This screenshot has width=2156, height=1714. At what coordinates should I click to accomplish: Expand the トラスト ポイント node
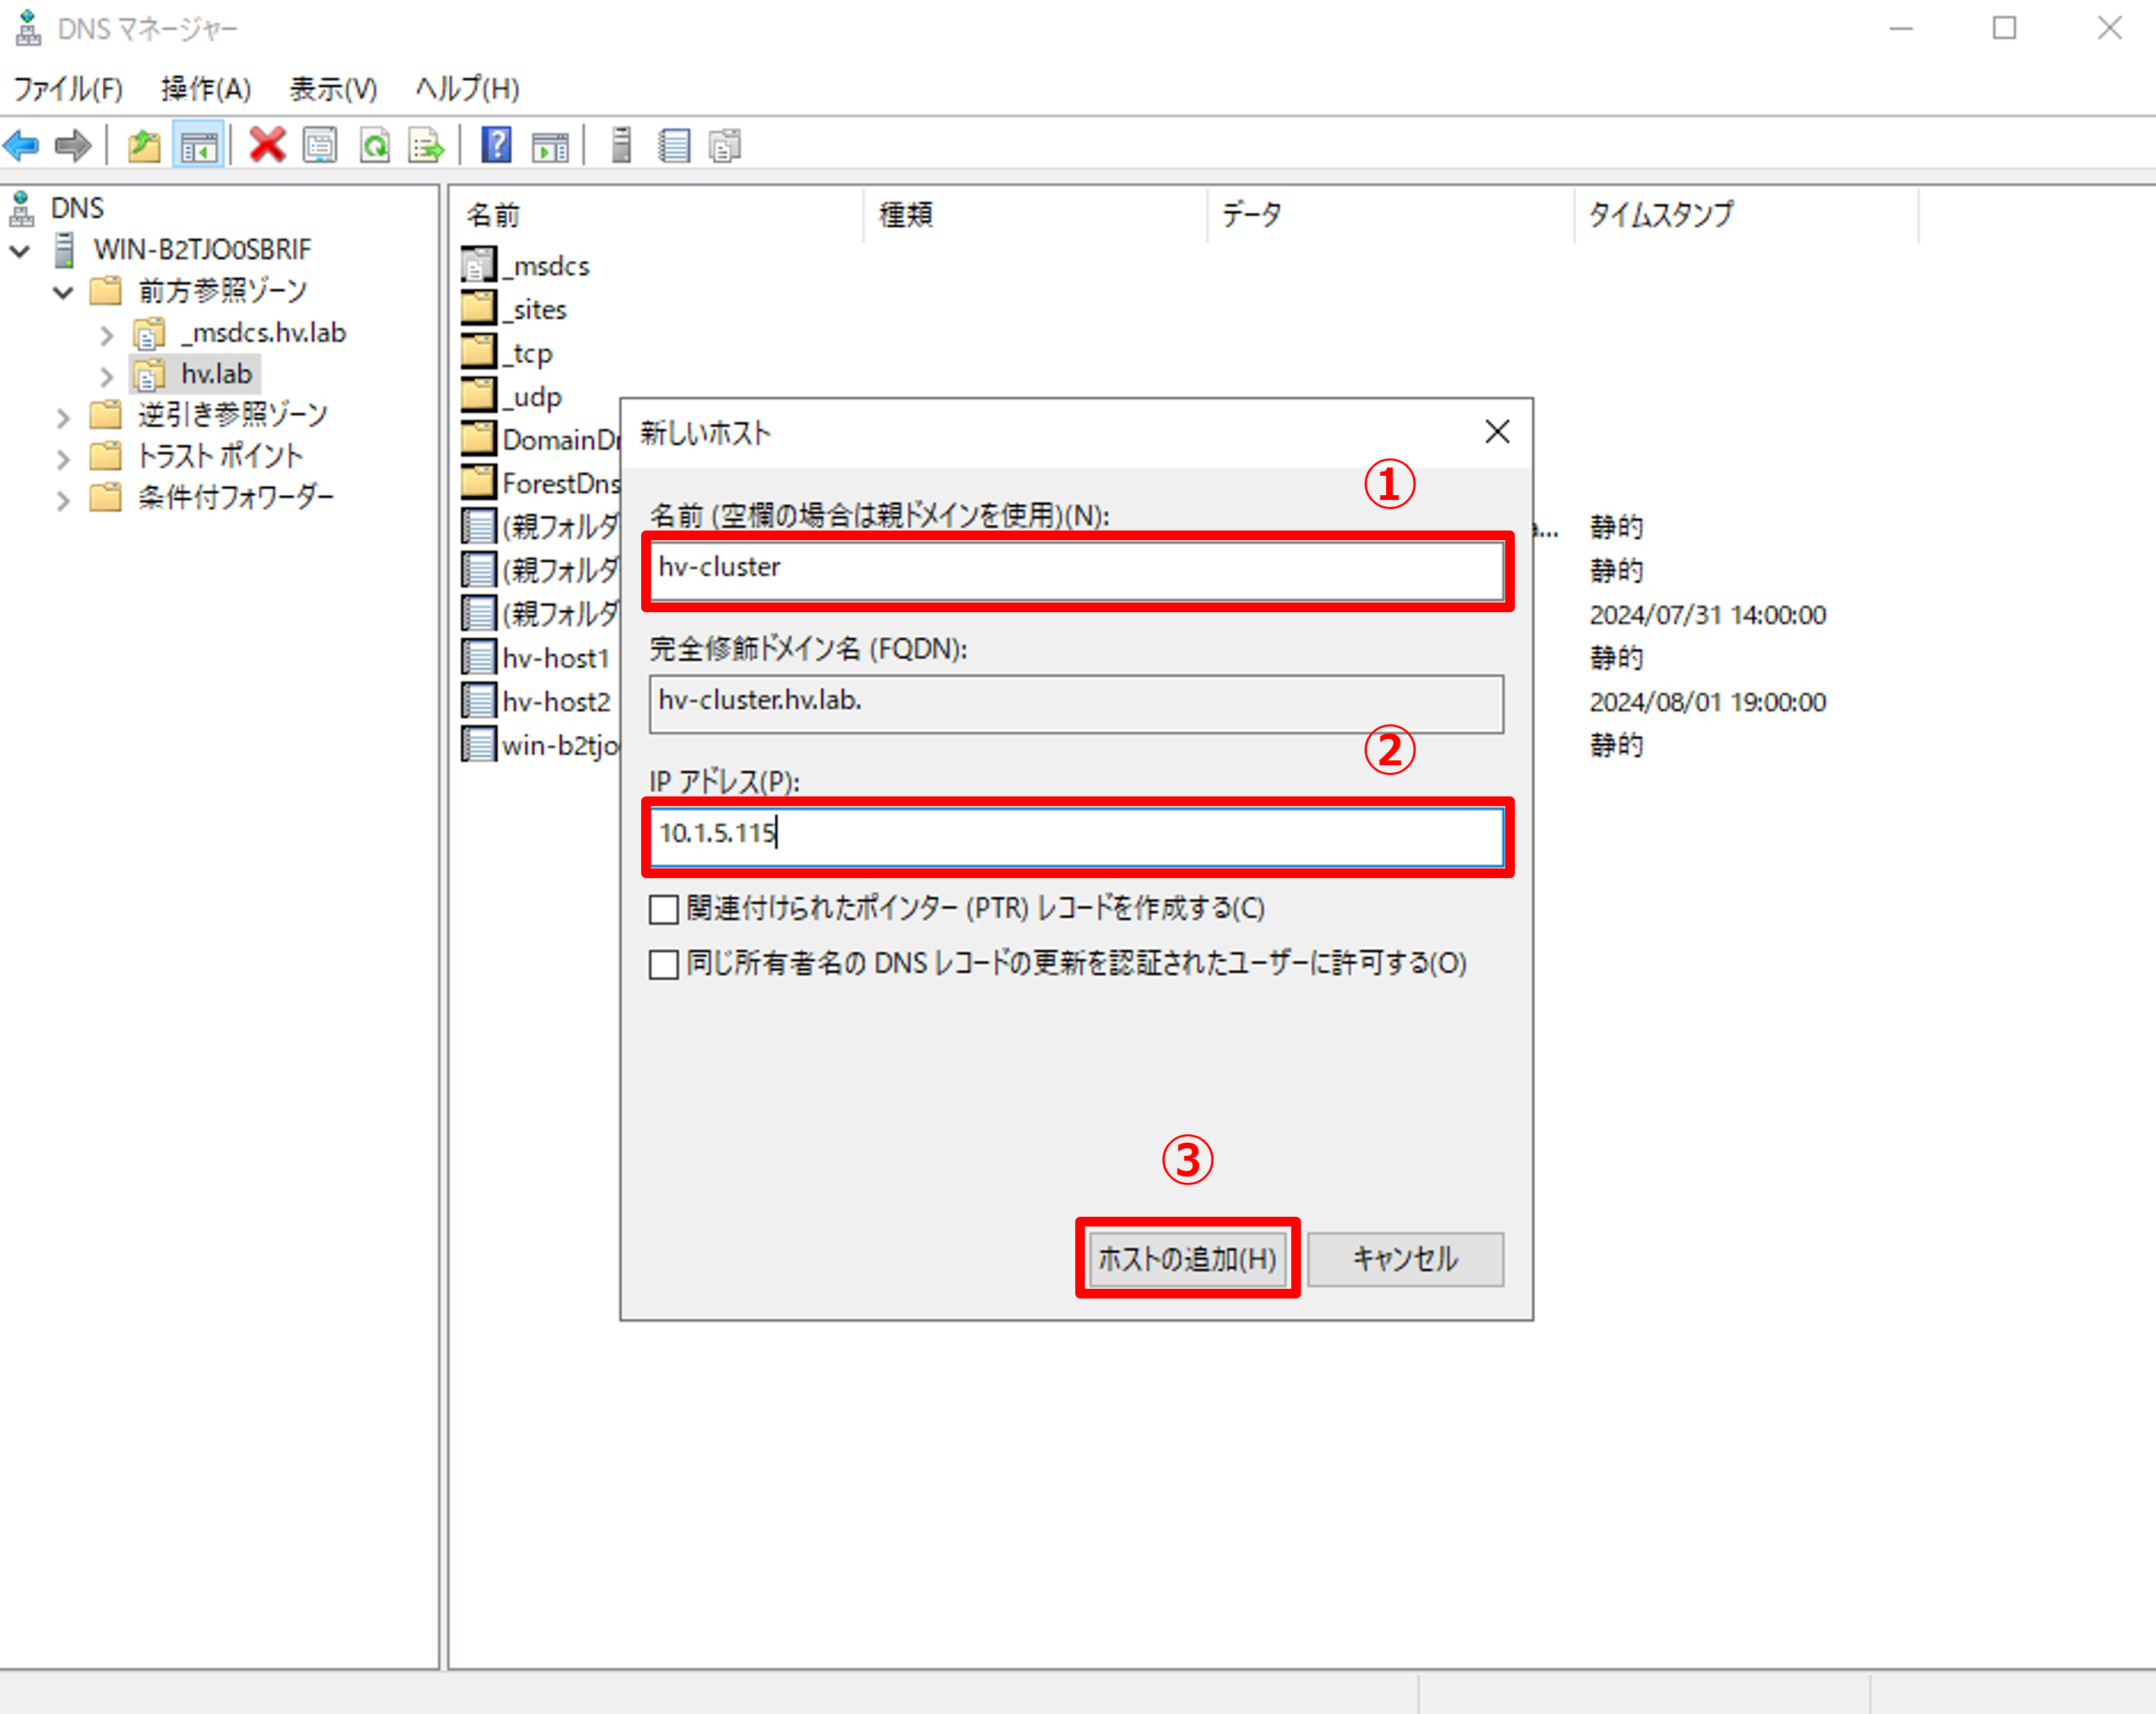point(63,459)
